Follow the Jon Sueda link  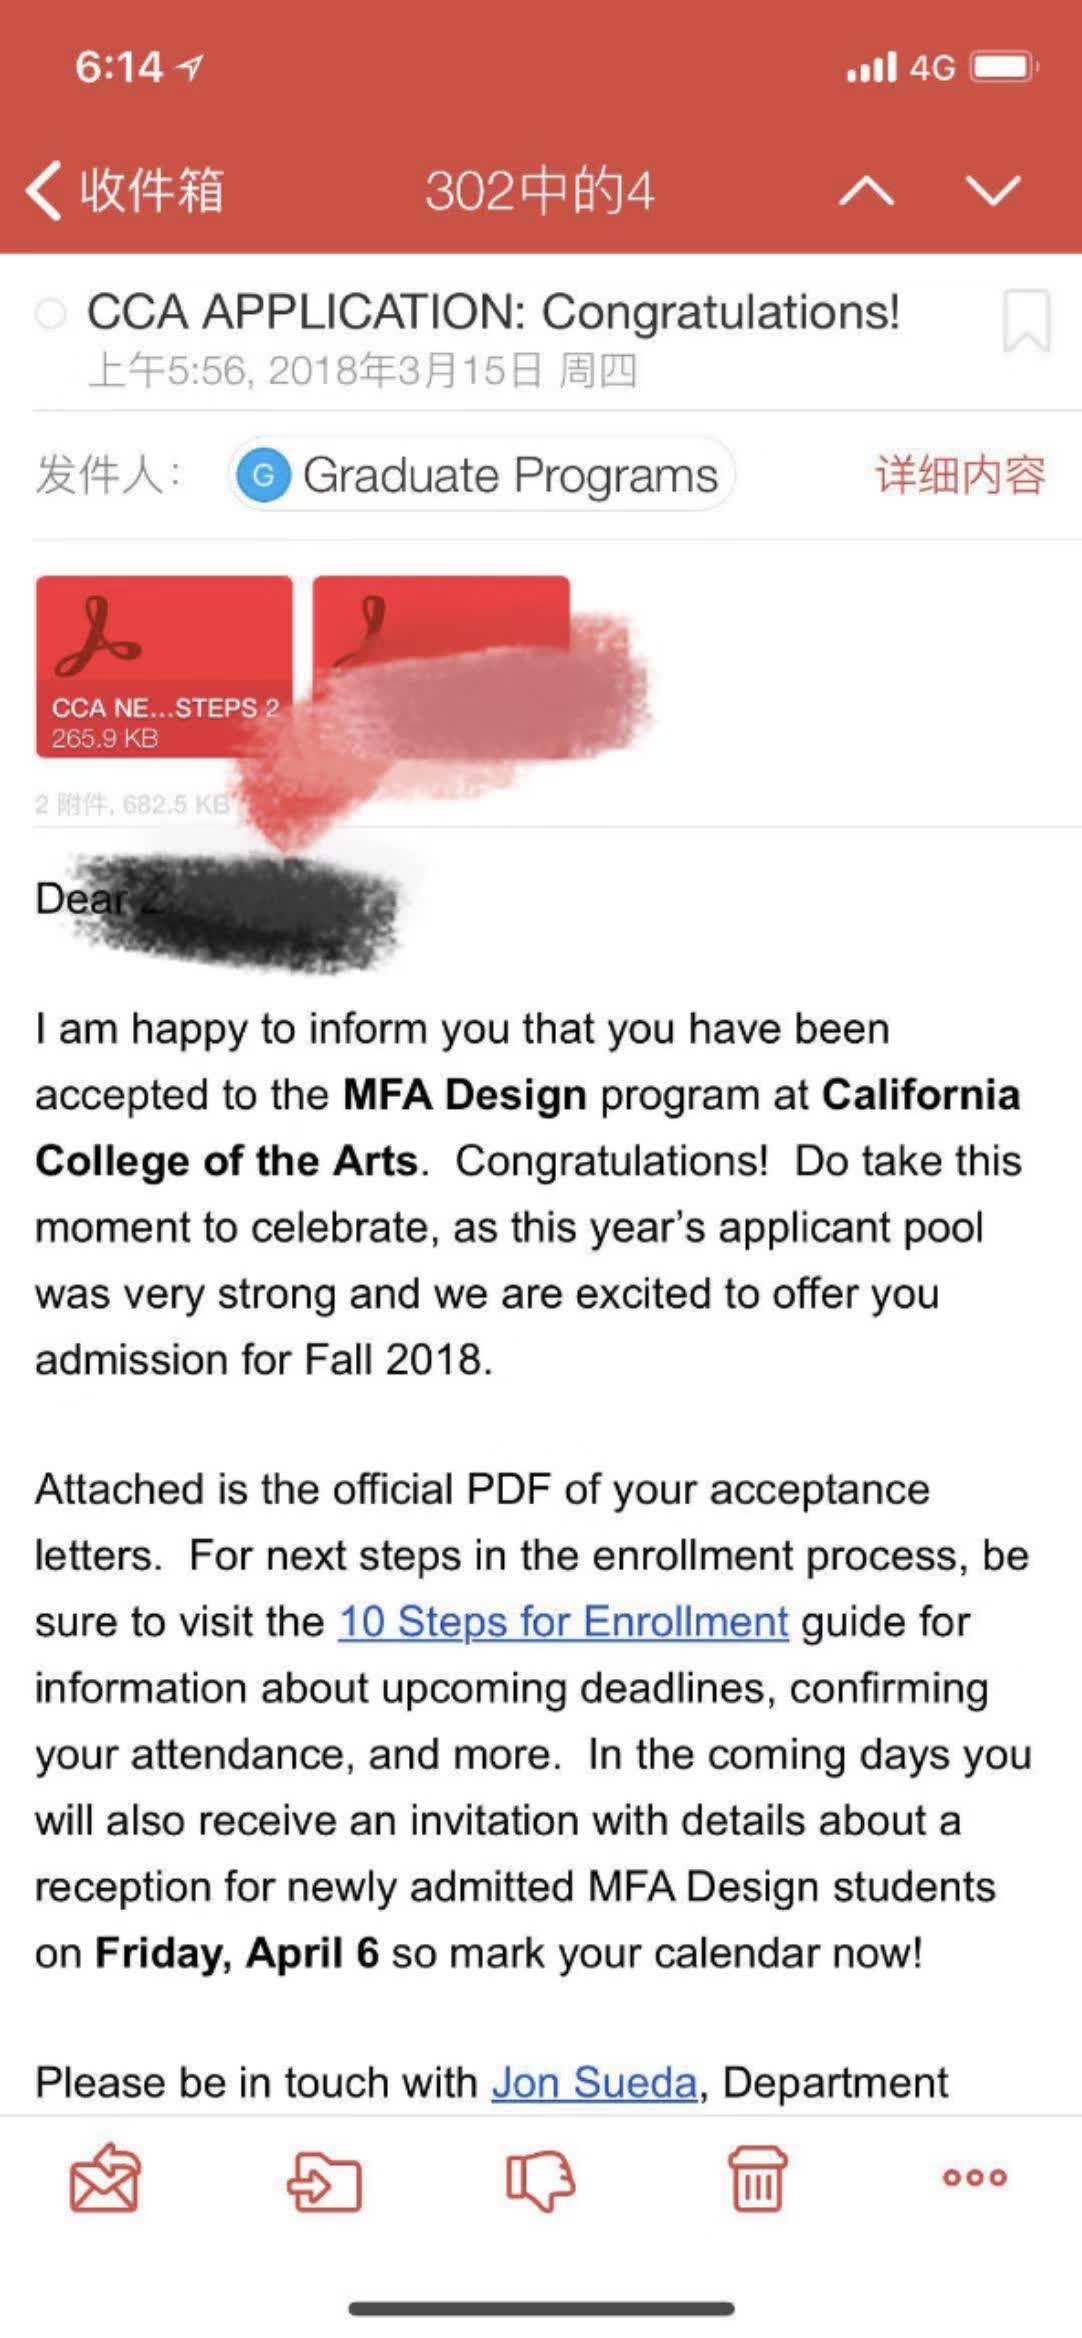tap(594, 2082)
